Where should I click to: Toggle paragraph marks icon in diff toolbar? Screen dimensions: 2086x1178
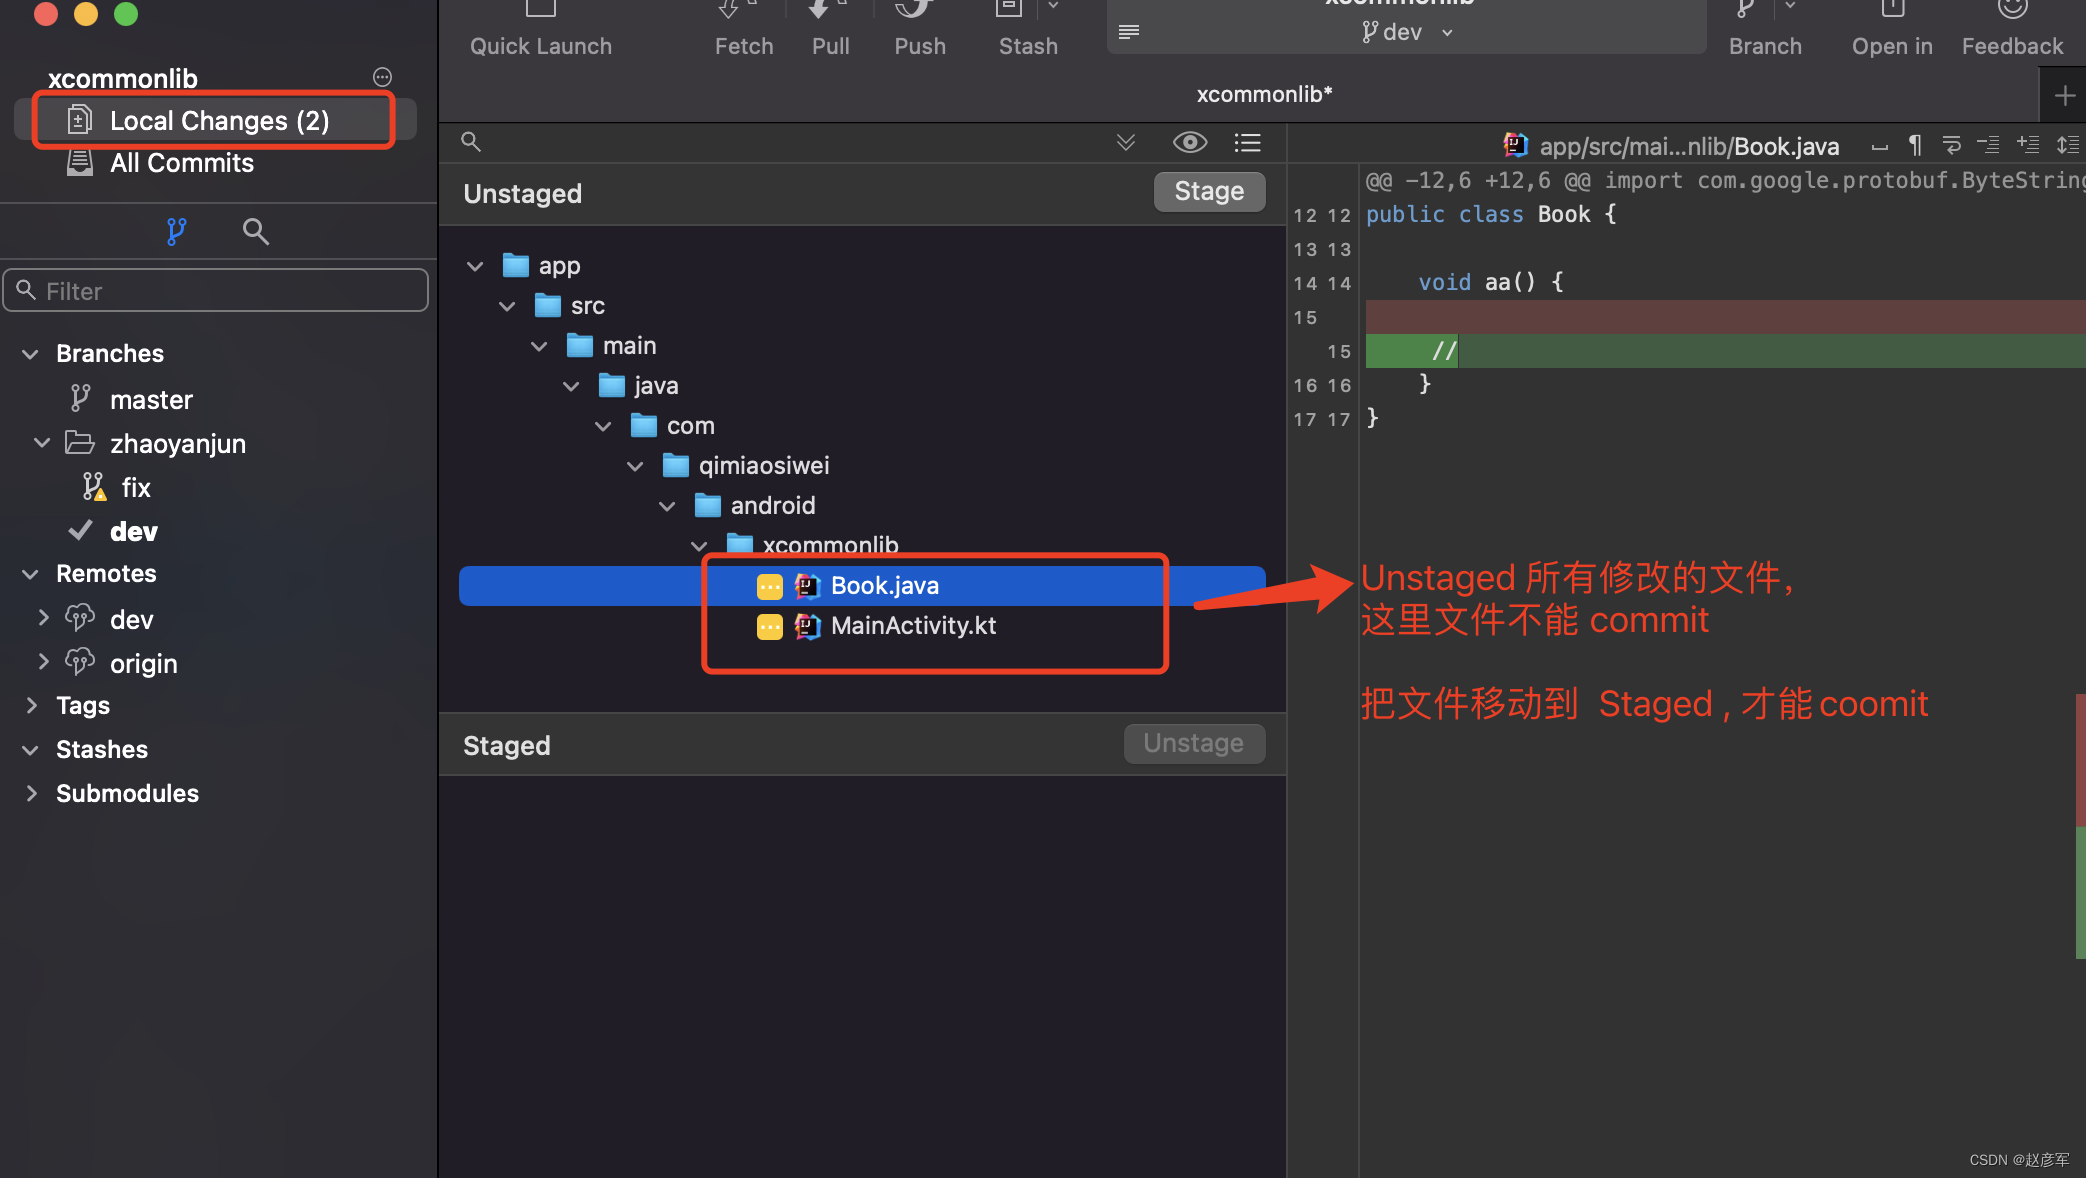(x=1915, y=146)
